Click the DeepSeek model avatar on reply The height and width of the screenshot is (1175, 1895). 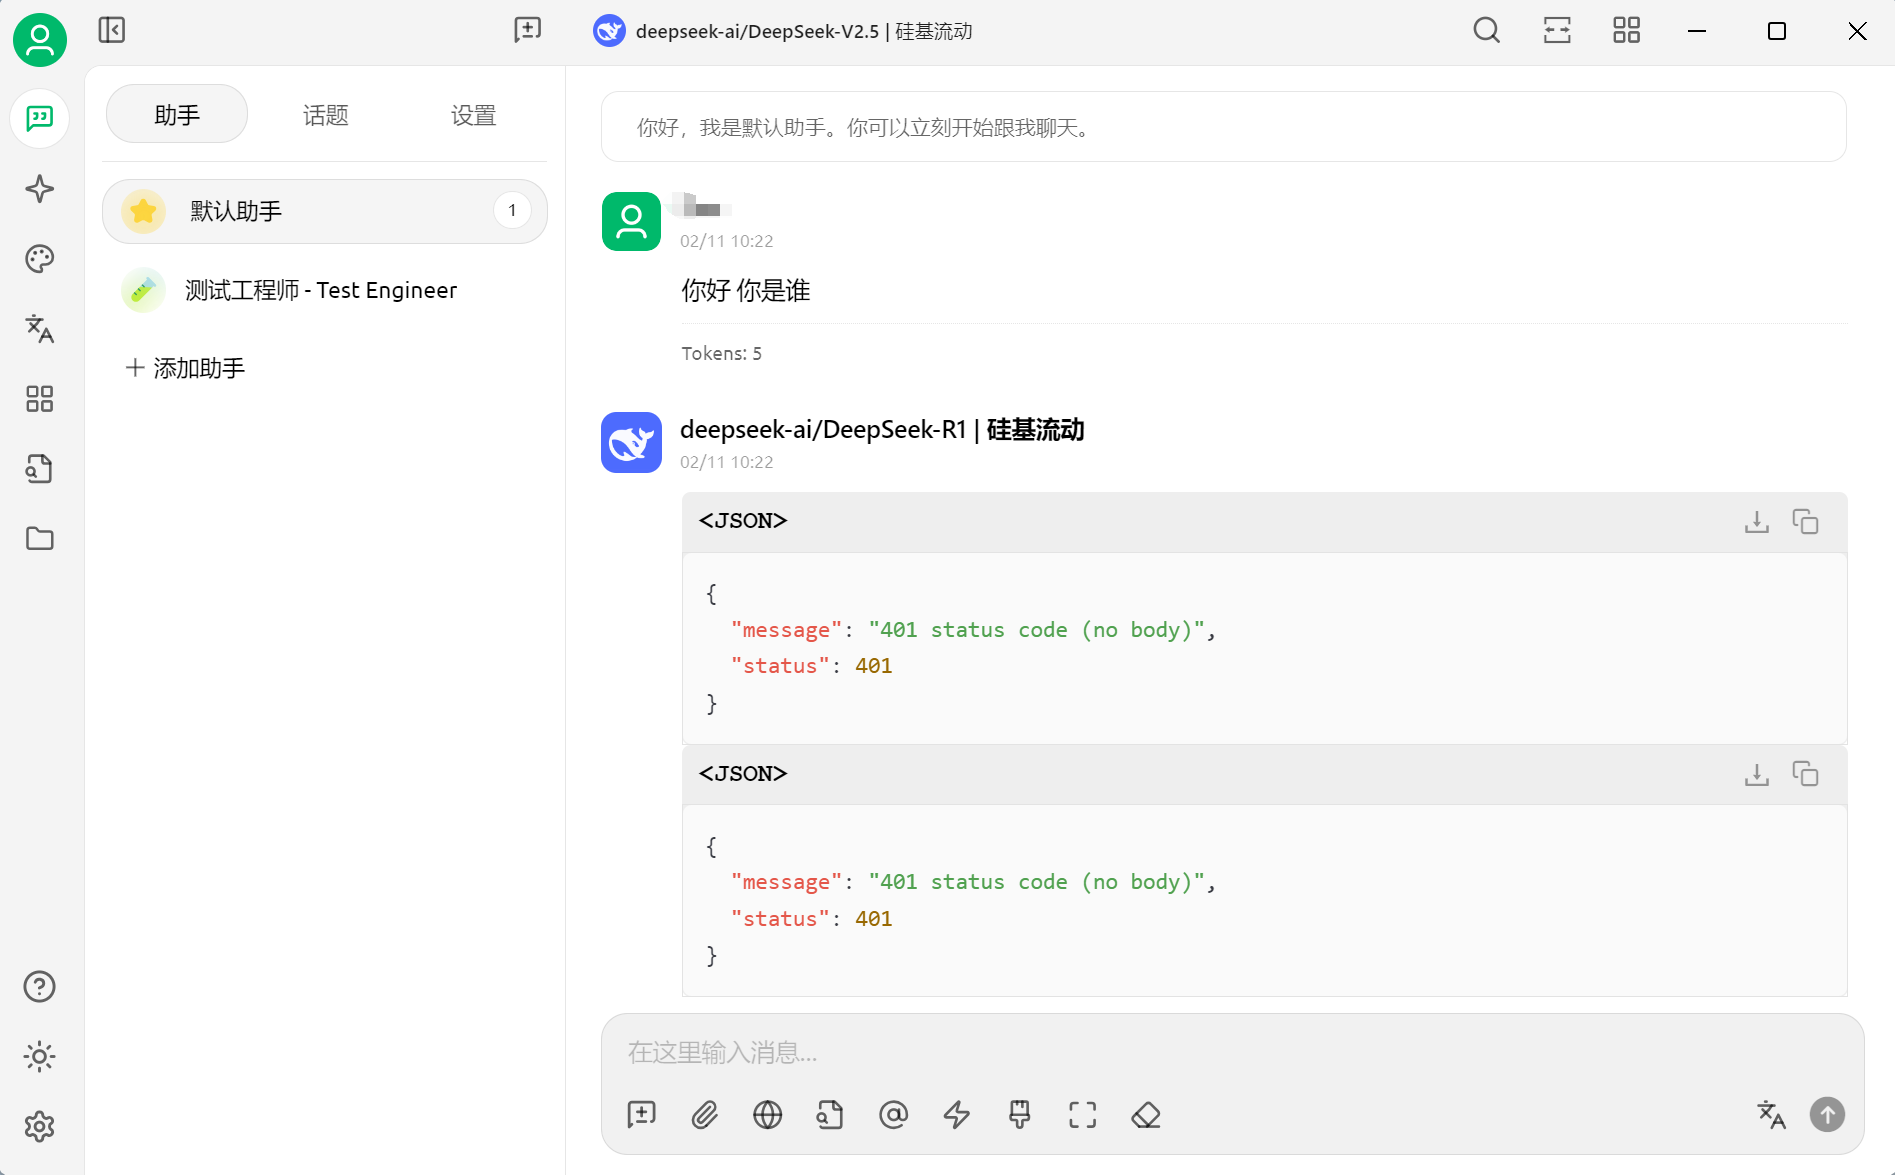(631, 442)
